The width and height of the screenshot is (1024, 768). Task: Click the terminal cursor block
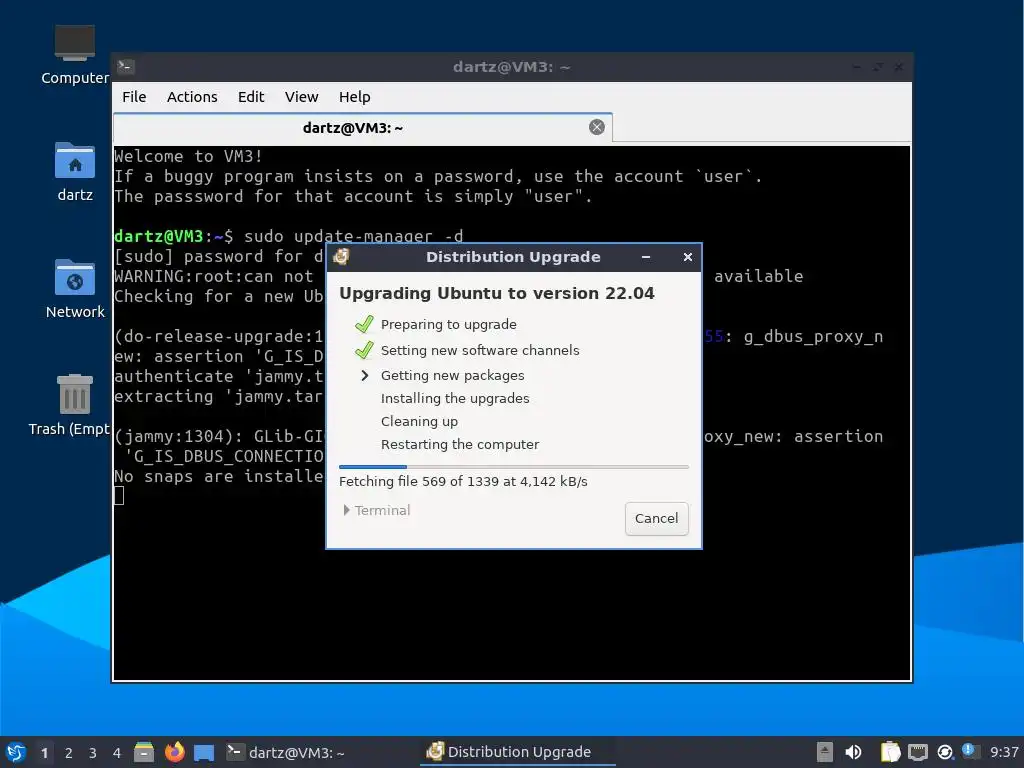119,496
